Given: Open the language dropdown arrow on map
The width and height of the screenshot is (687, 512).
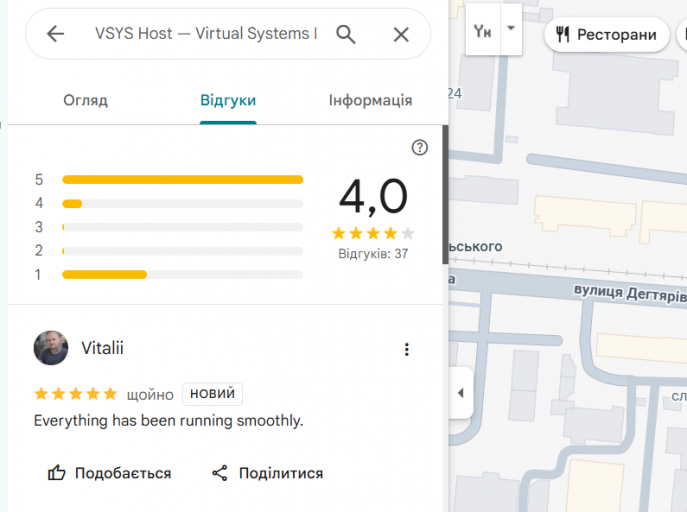Looking at the screenshot, I should (511, 28).
